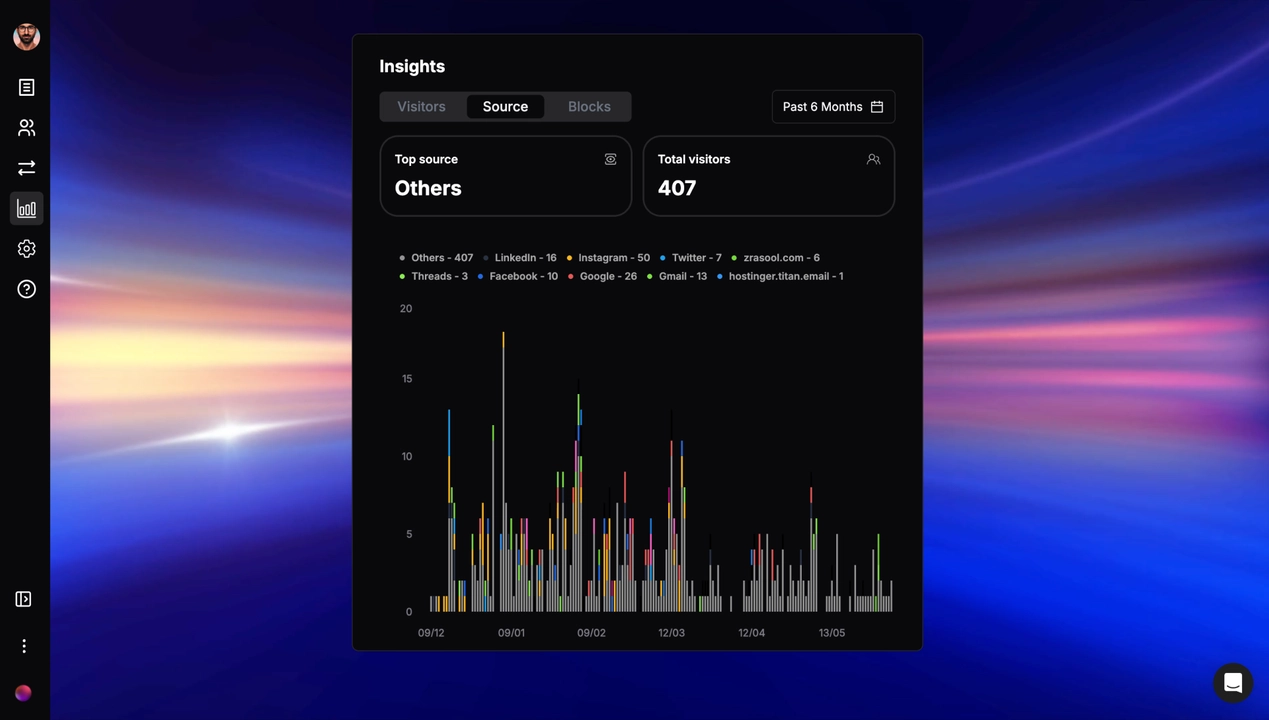Click the gradient orb icon
The height and width of the screenshot is (720, 1269).
pos(23,693)
